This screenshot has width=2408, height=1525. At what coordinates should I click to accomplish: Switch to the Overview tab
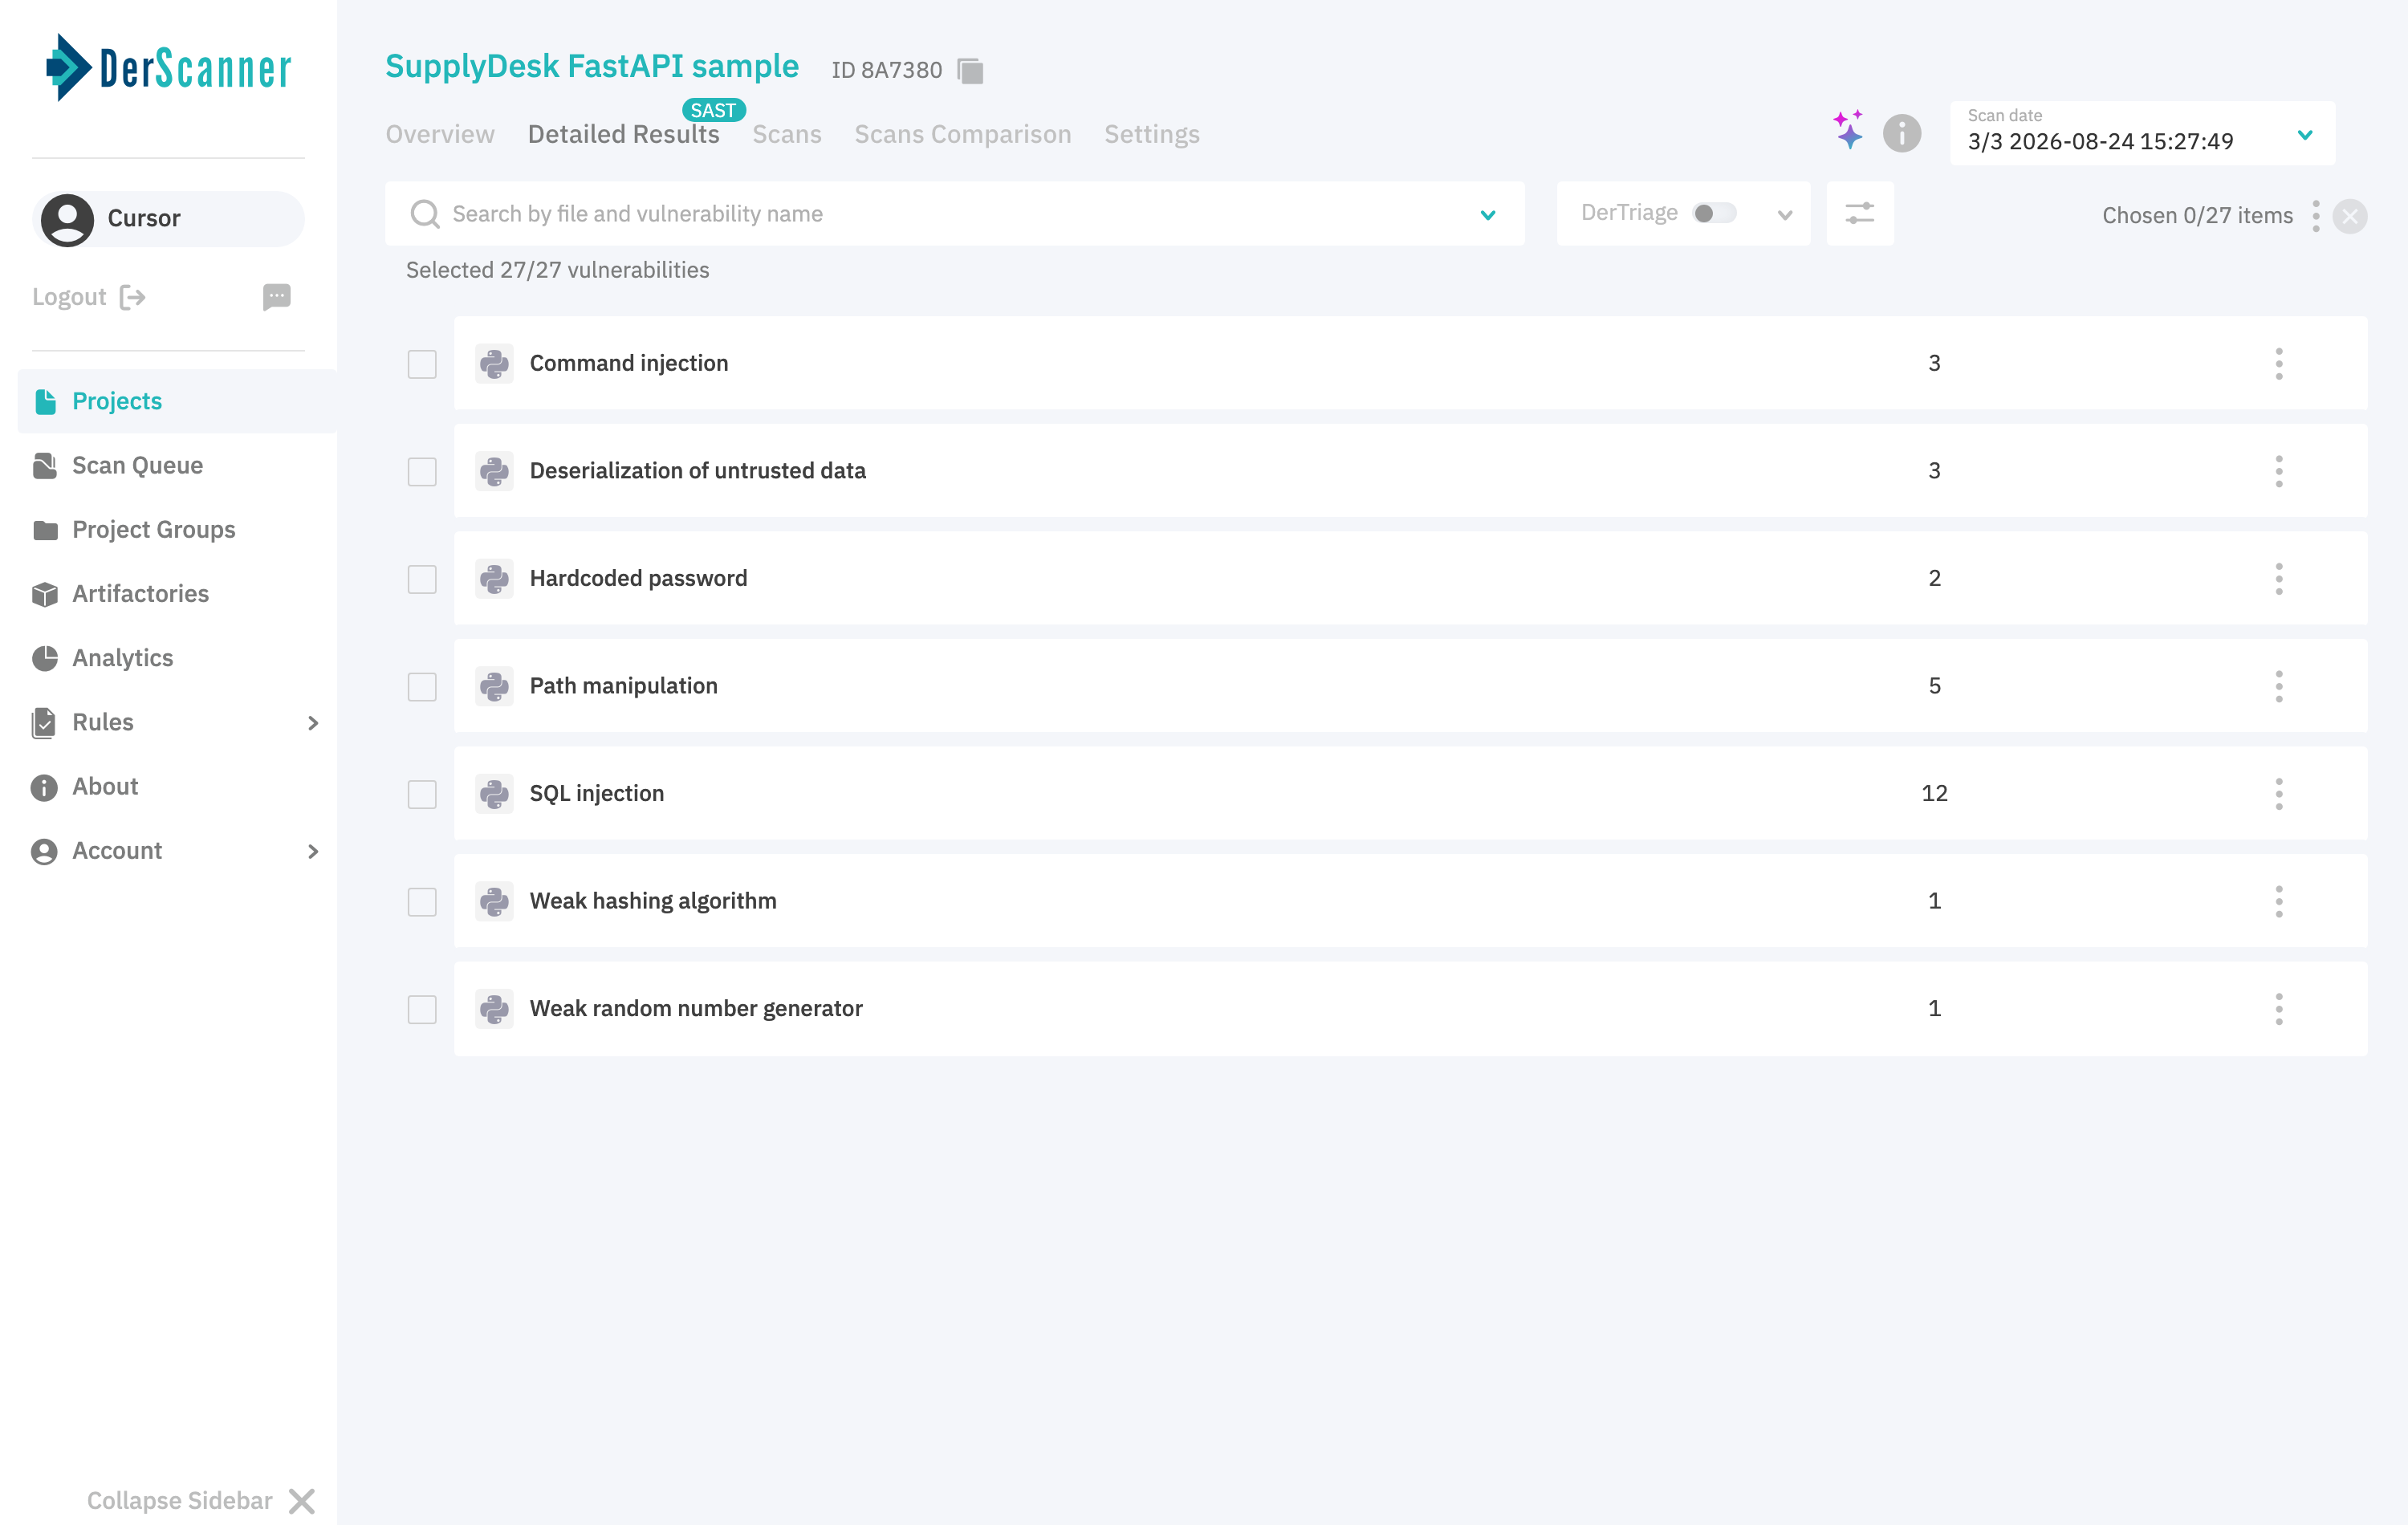click(x=440, y=134)
